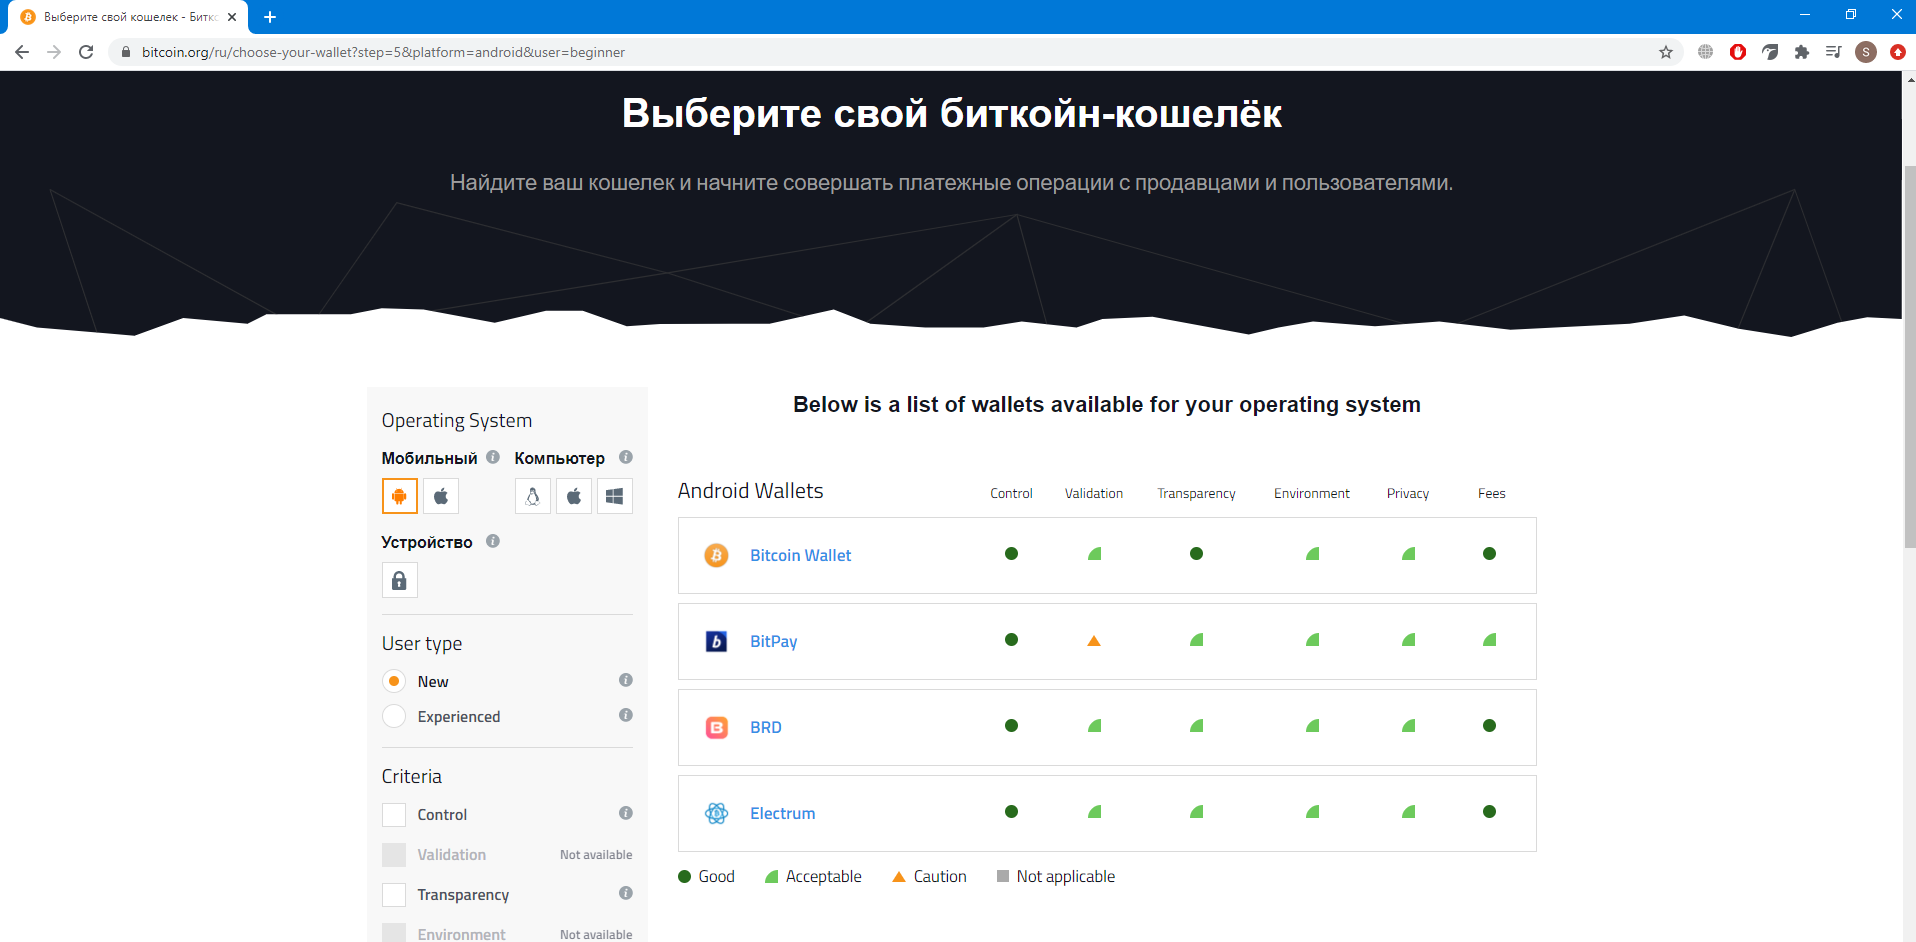Open the media control playlist icon
This screenshot has height=942, width=1916.
(x=1834, y=52)
